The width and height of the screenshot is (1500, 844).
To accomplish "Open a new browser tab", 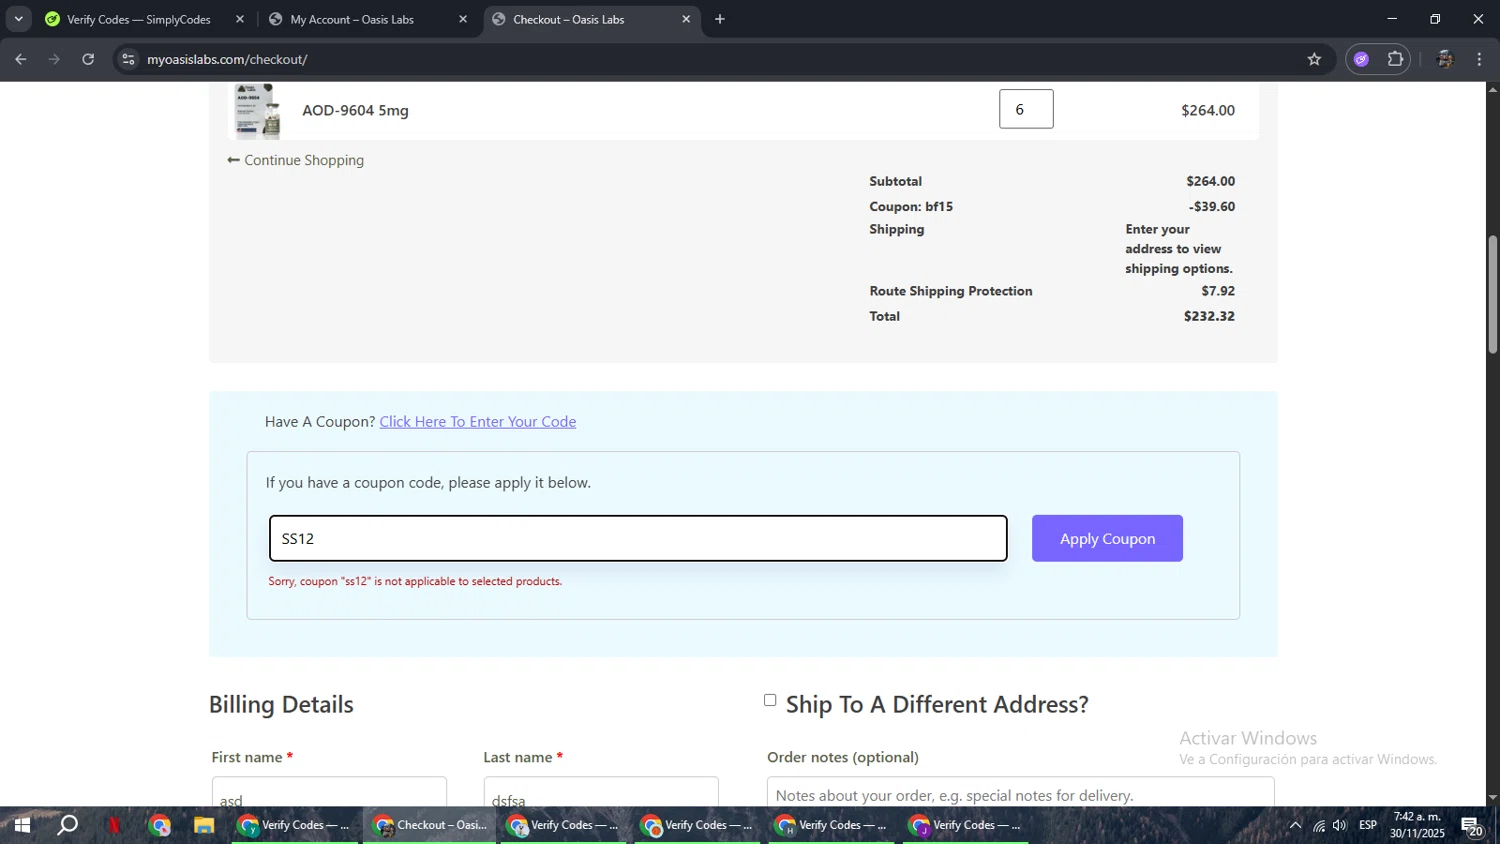I will click(x=719, y=19).
